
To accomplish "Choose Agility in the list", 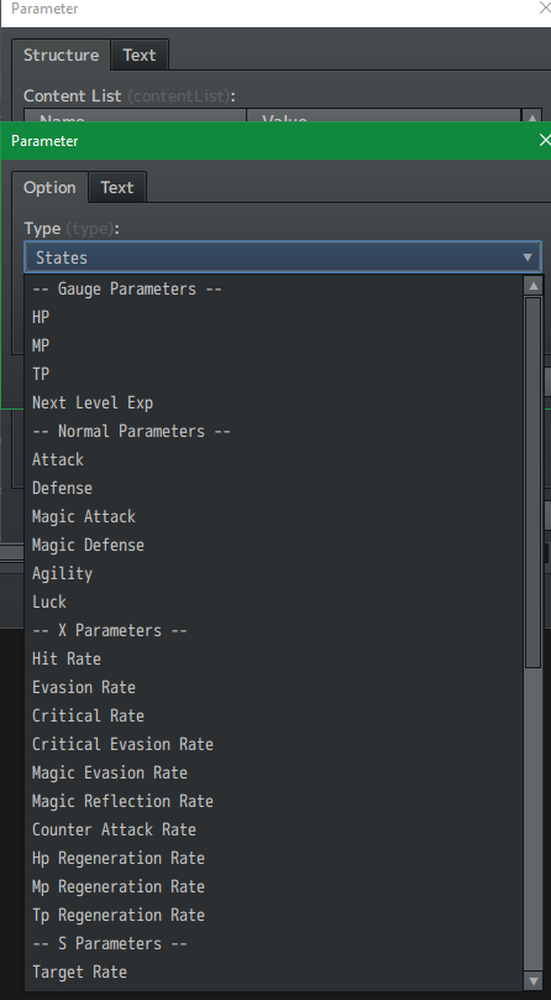I will [274, 573].
